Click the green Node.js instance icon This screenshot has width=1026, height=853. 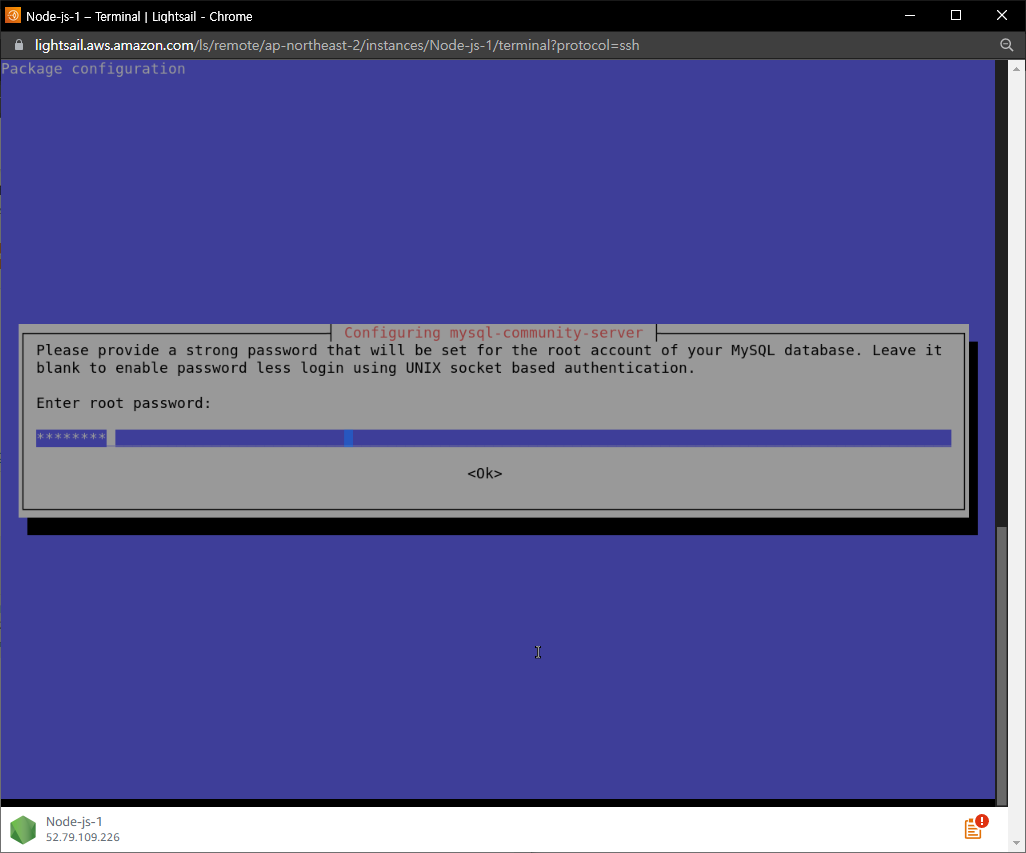point(23,829)
